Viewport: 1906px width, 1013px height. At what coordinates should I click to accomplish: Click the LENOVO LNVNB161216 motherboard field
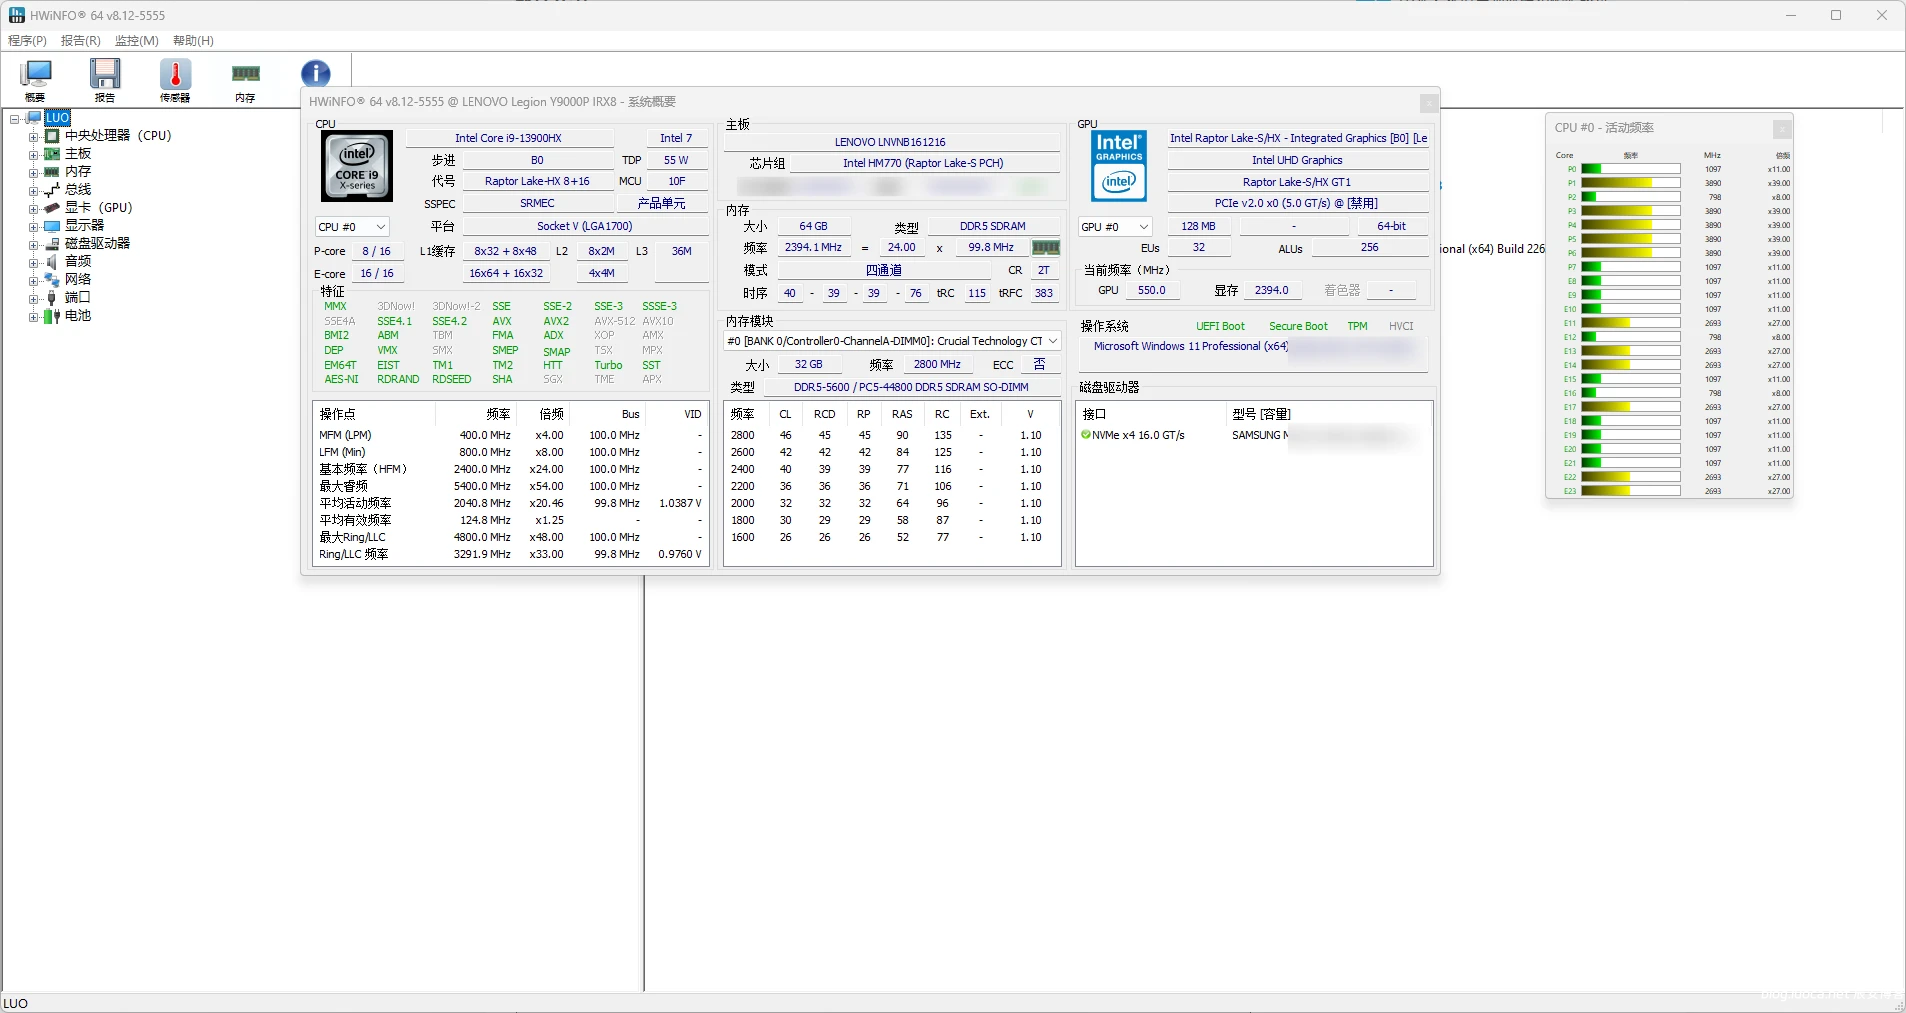890,142
